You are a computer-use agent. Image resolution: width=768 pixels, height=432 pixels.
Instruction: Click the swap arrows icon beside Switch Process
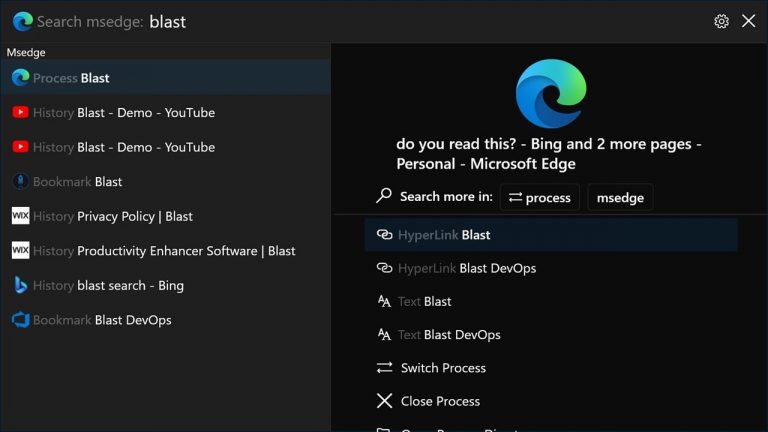pyautogui.click(x=384, y=367)
